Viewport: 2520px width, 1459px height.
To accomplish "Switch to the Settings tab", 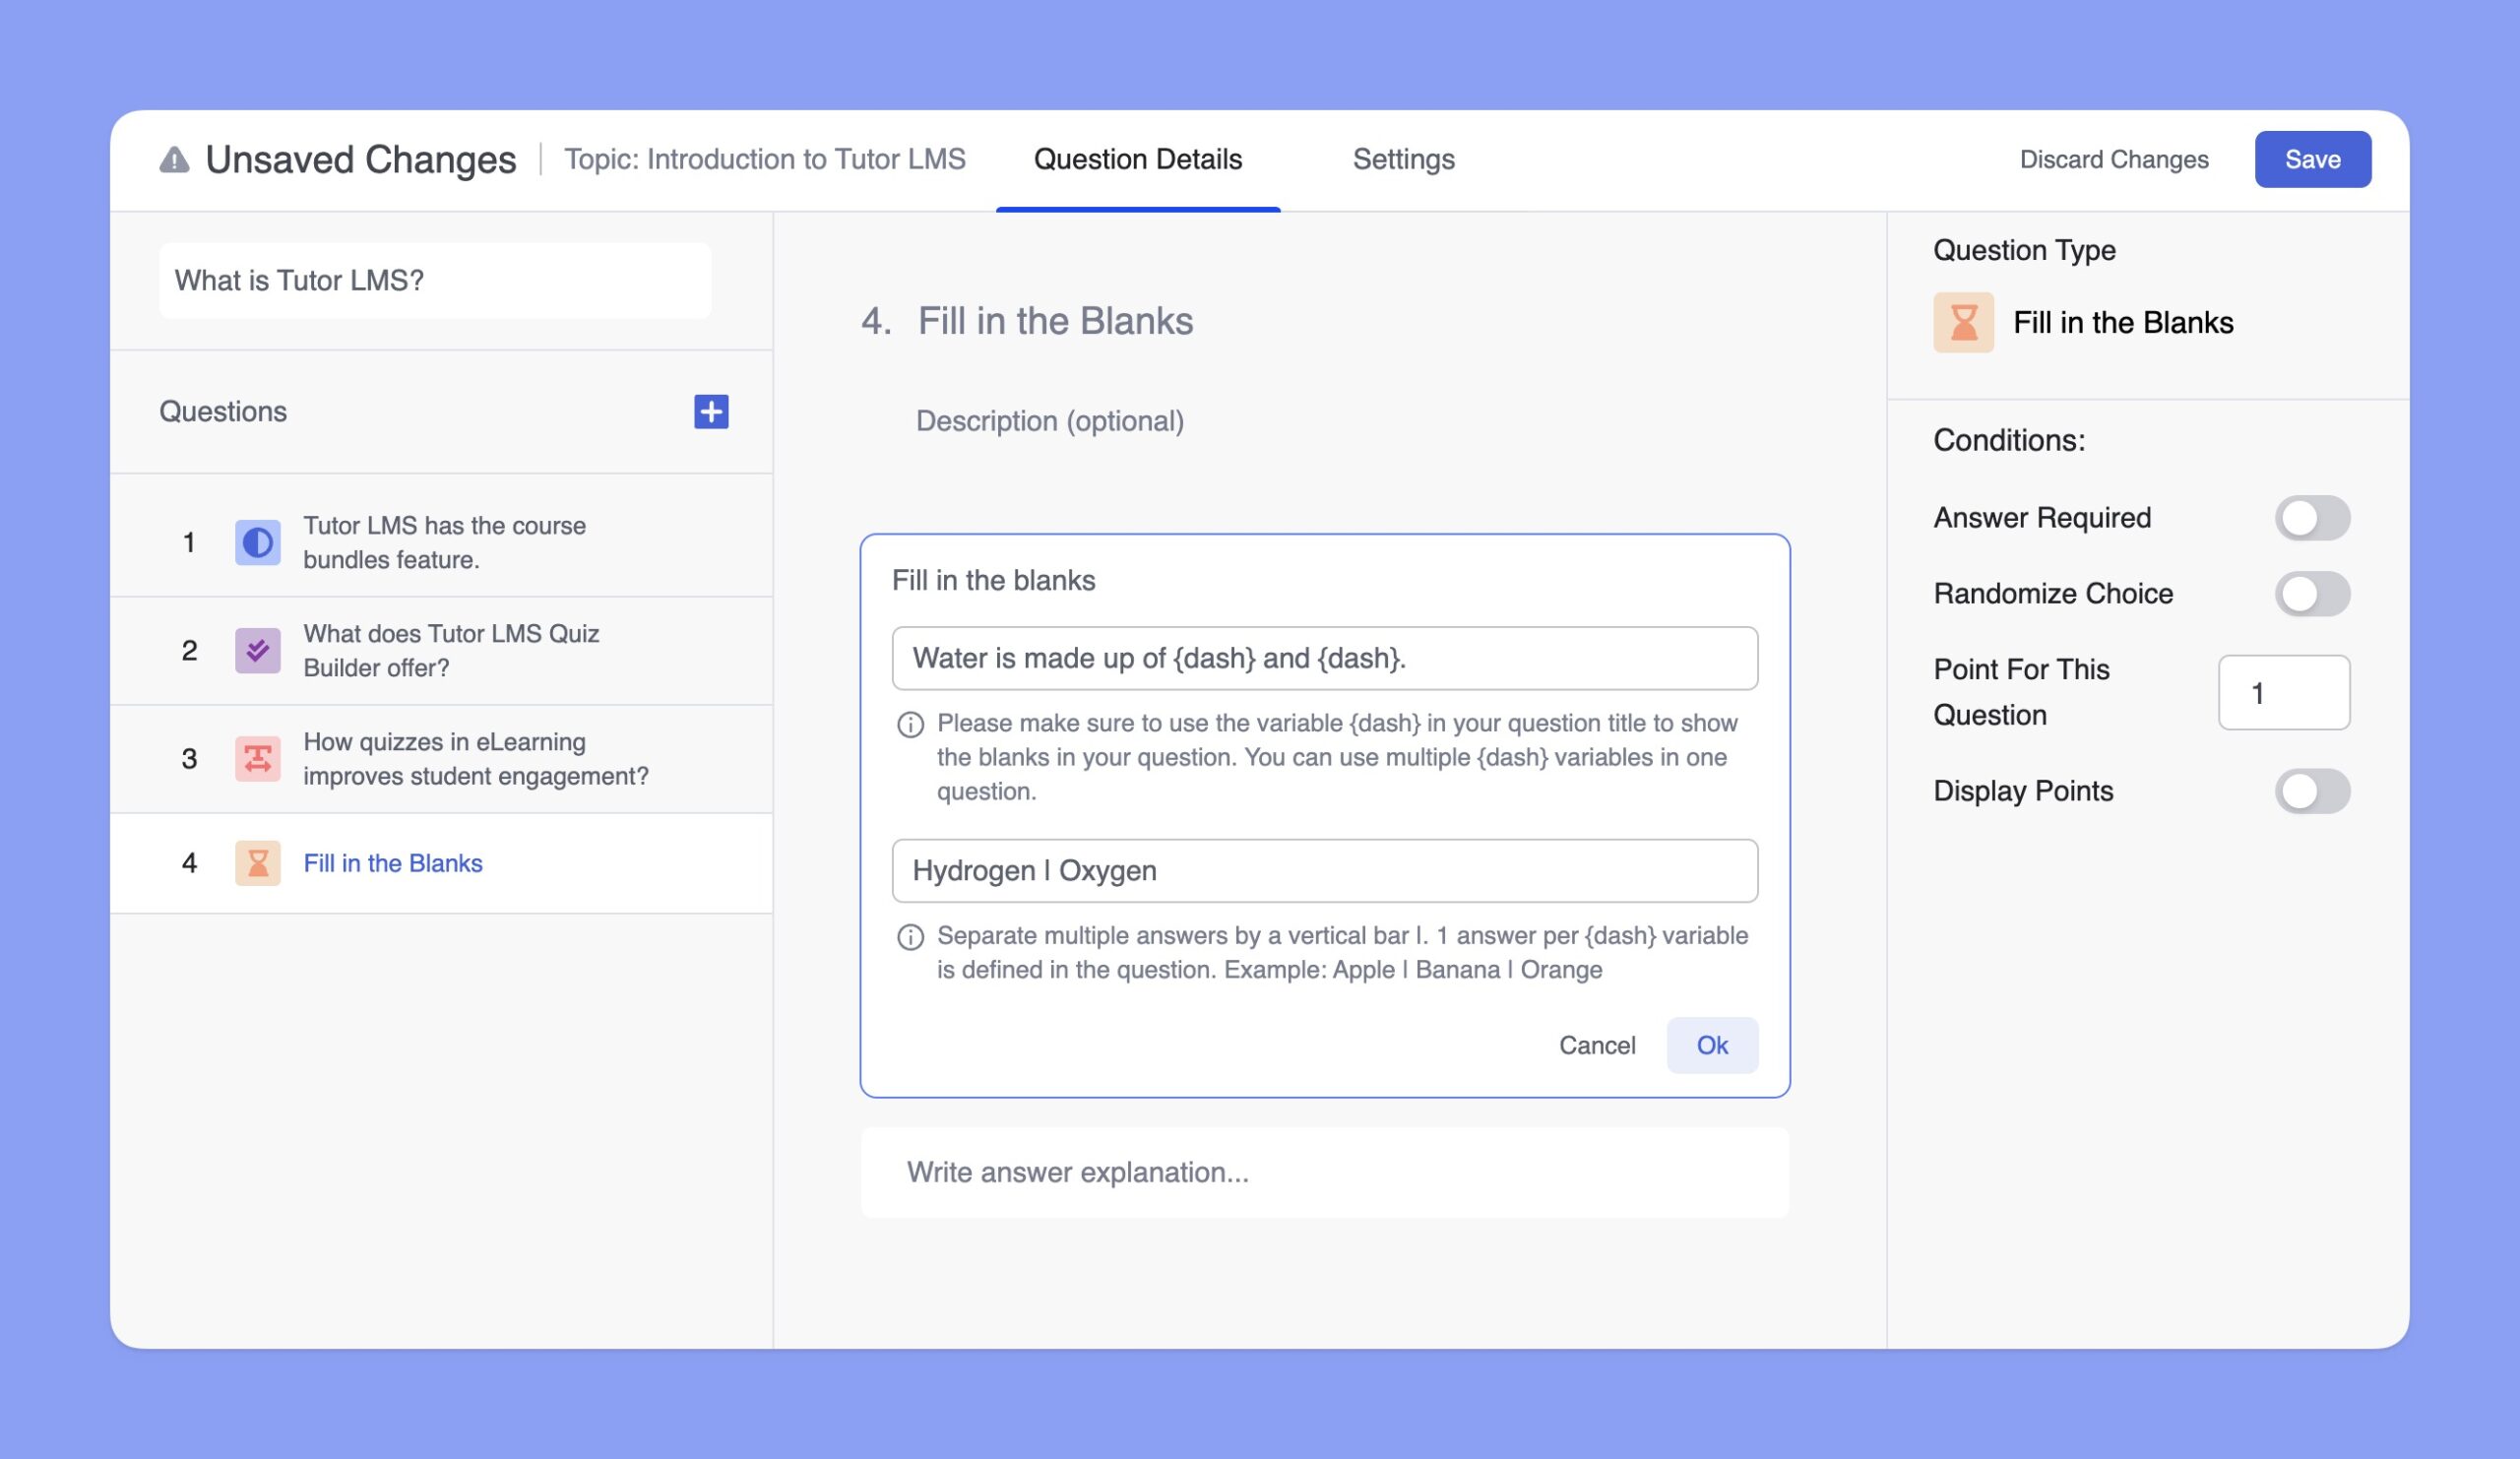I will [1403, 160].
